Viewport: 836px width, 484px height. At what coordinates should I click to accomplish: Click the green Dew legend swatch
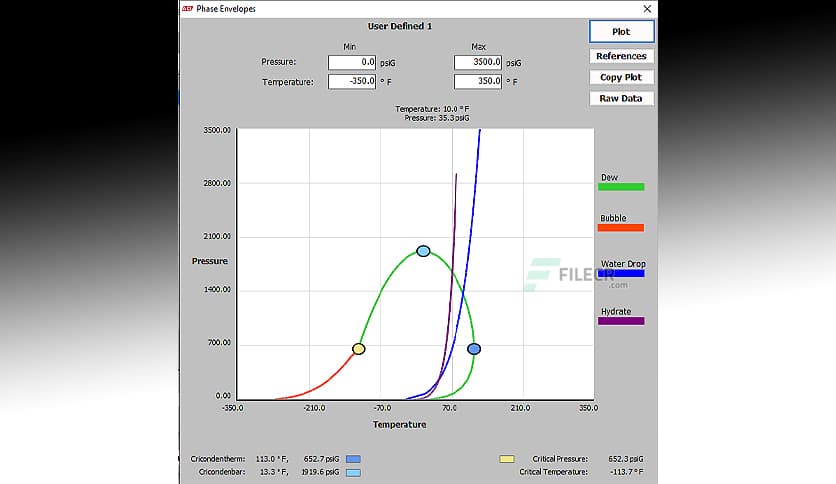pyautogui.click(x=621, y=187)
